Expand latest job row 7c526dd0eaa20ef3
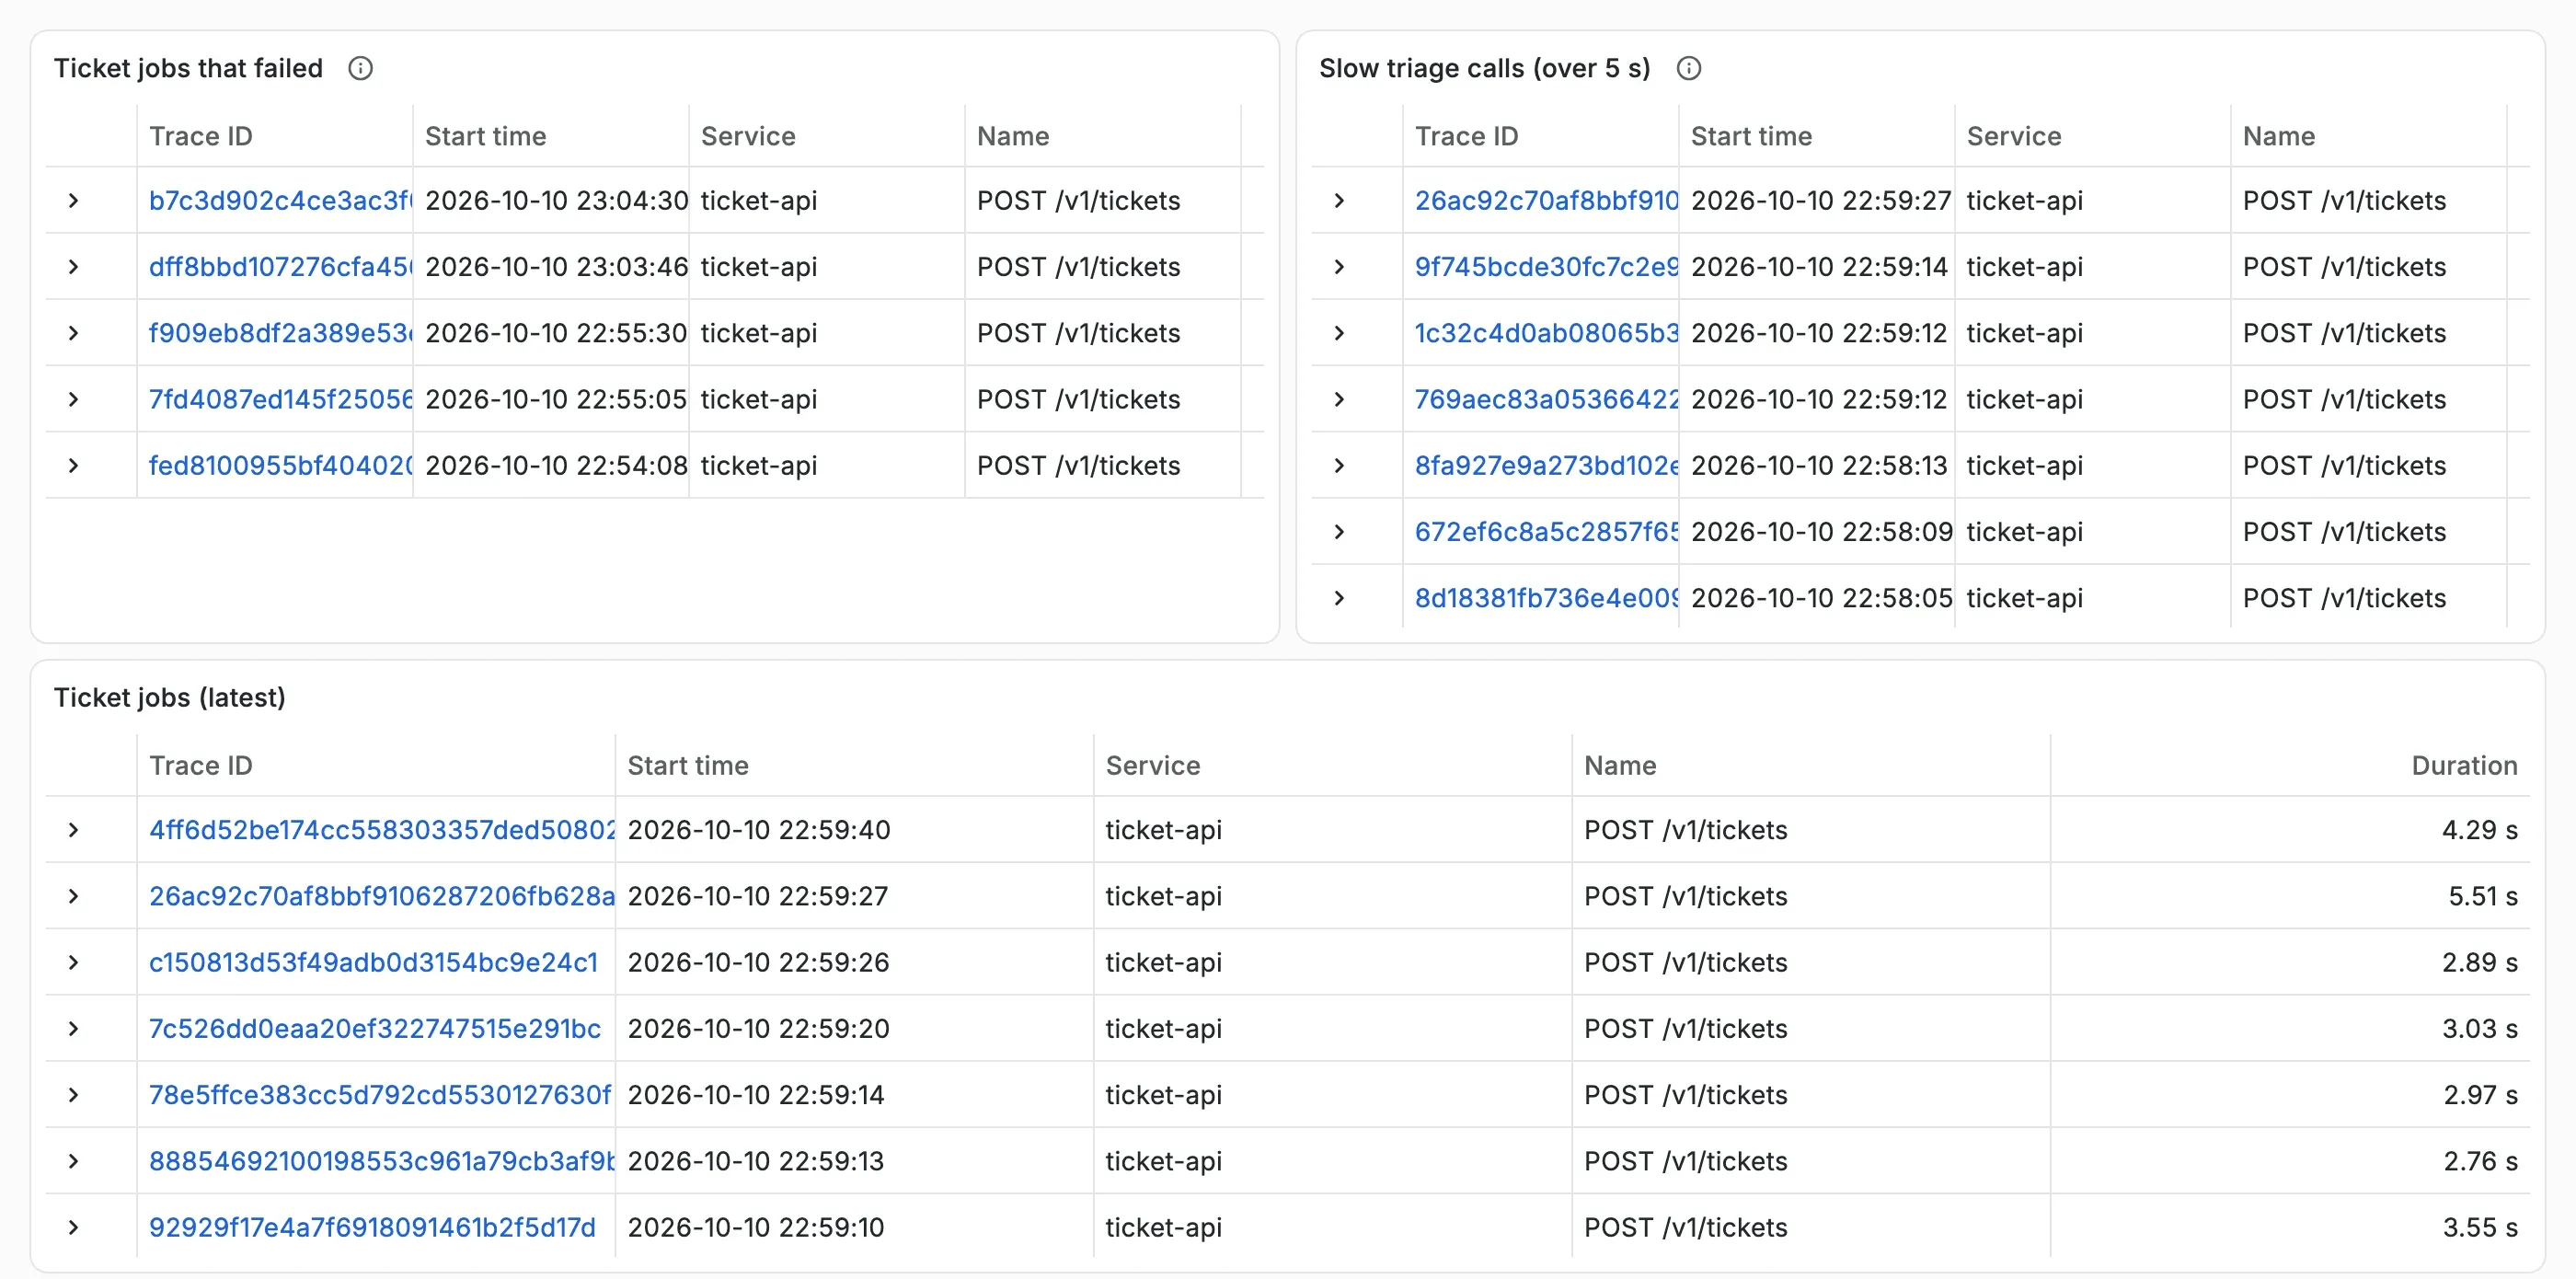Screen dimensions: 2576x1279 pos(73,1028)
